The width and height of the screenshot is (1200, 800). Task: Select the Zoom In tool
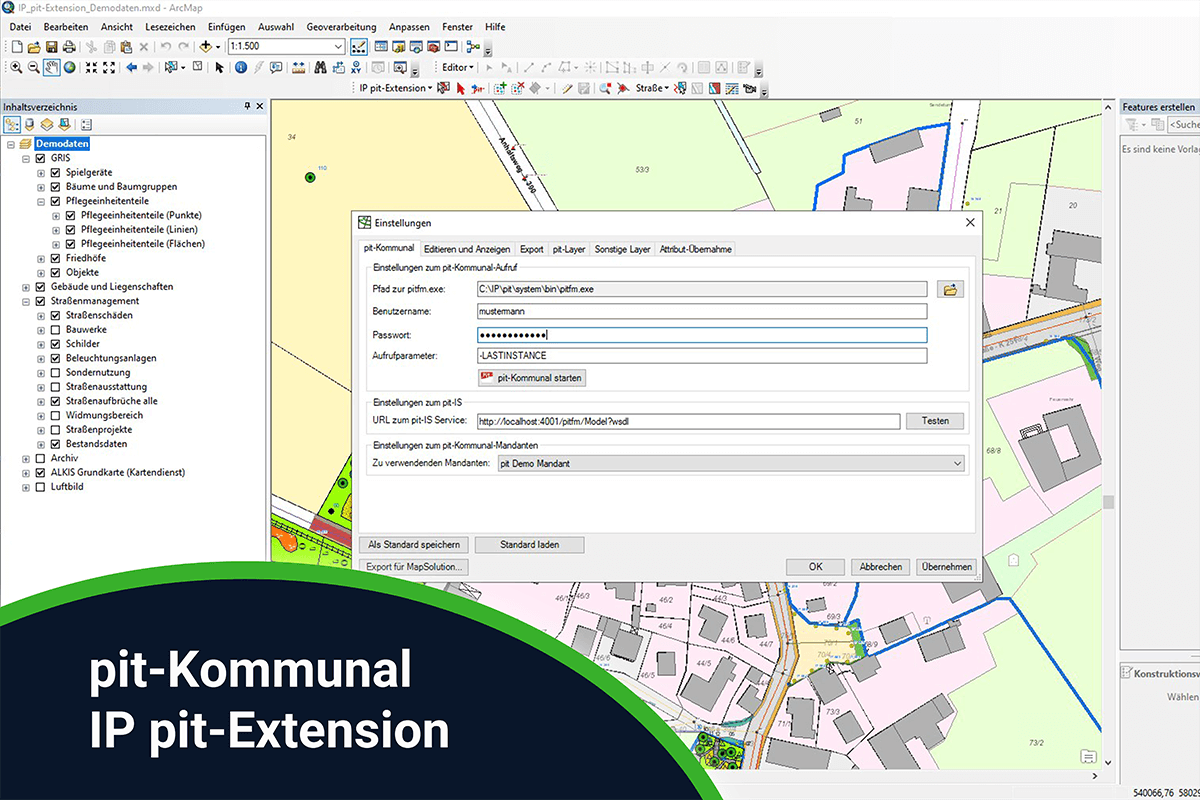(x=15, y=68)
